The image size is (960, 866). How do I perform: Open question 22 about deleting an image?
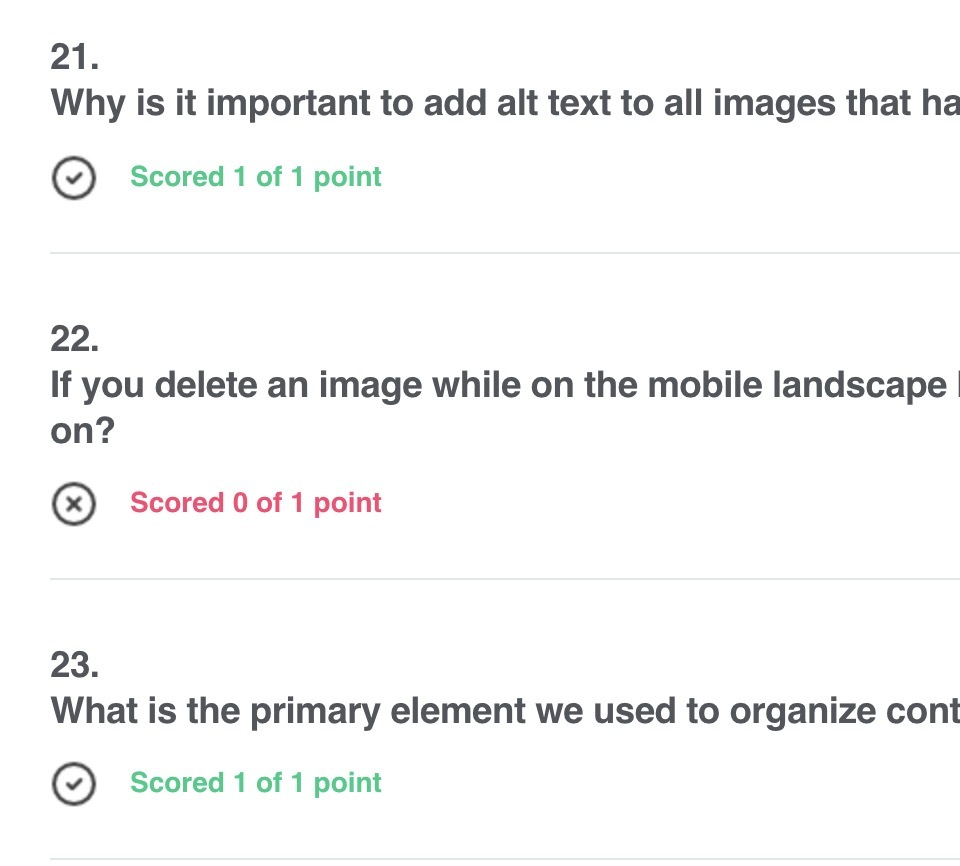point(505,408)
